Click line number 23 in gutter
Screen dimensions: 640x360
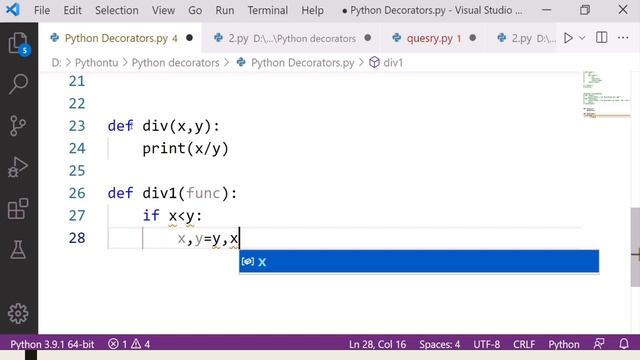click(77, 126)
